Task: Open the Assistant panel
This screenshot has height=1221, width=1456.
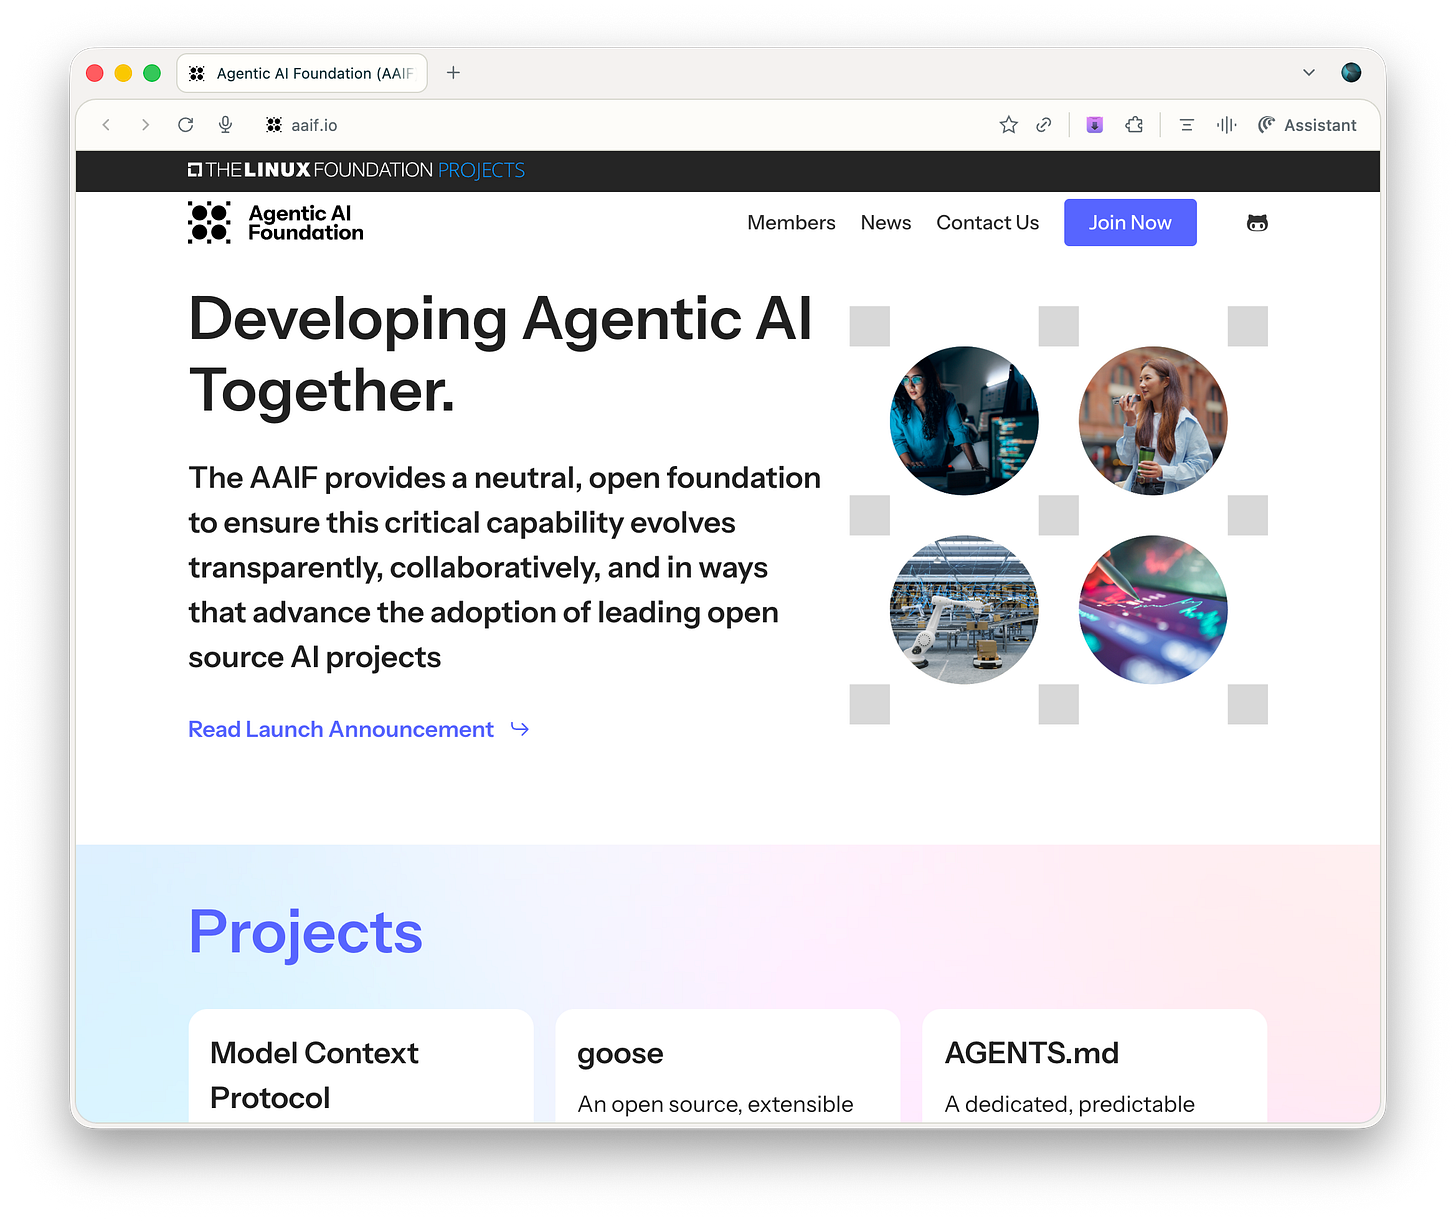Action: pos(1307,125)
